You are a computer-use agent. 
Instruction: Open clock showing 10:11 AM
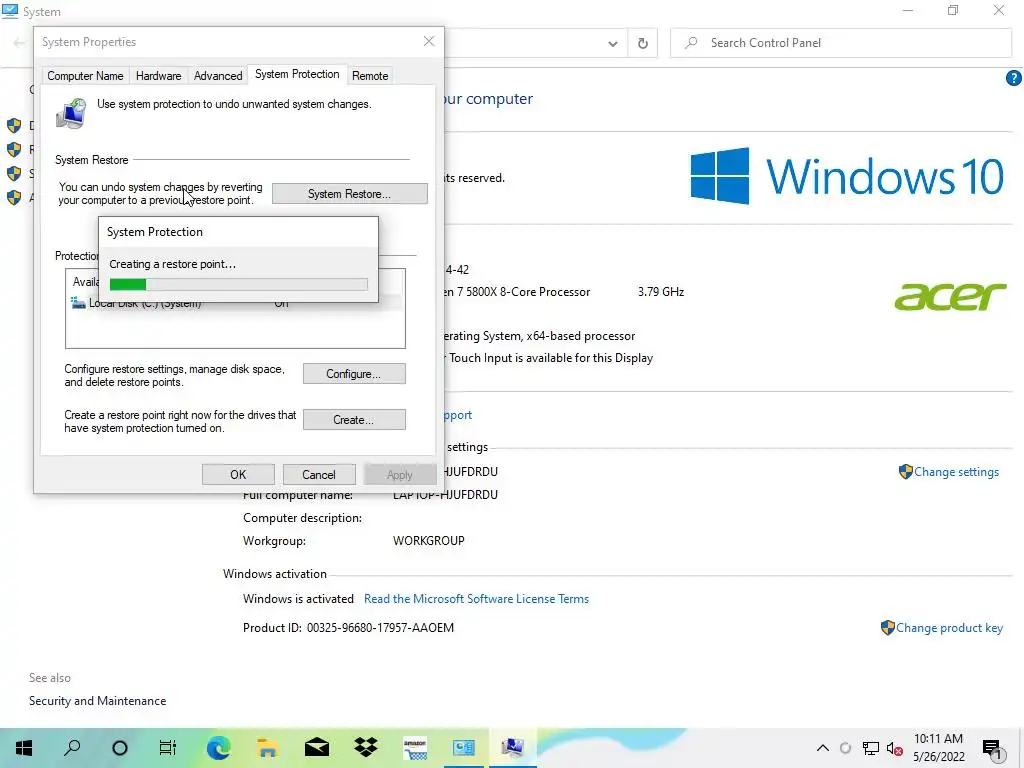coord(938,748)
